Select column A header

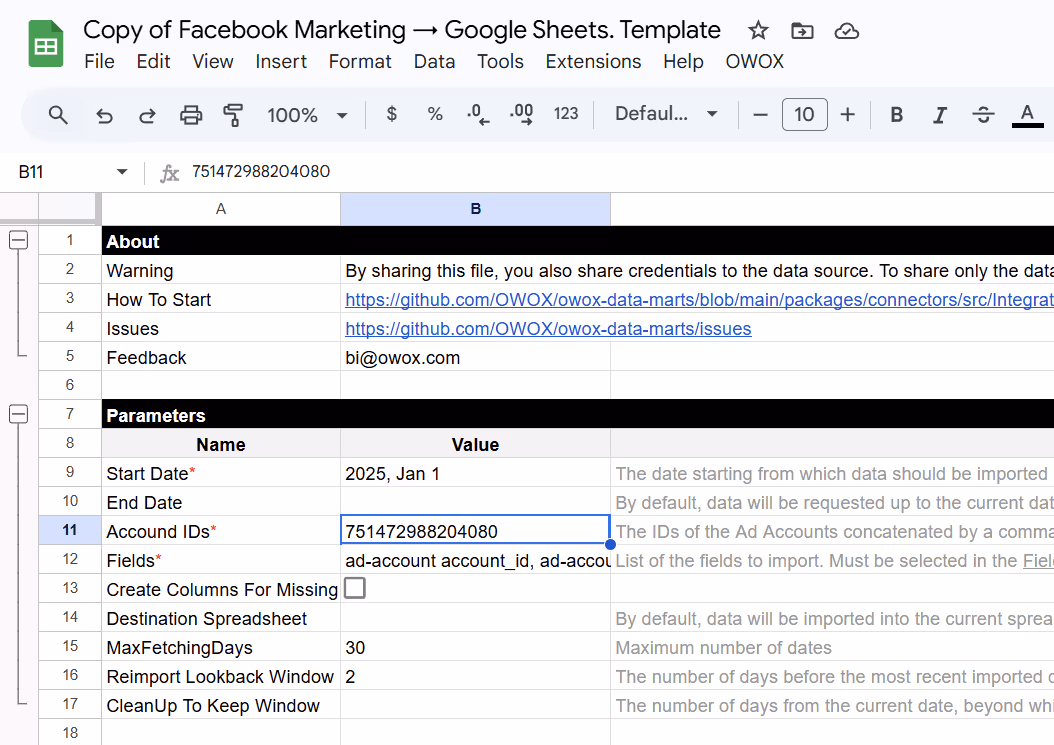pos(220,209)
